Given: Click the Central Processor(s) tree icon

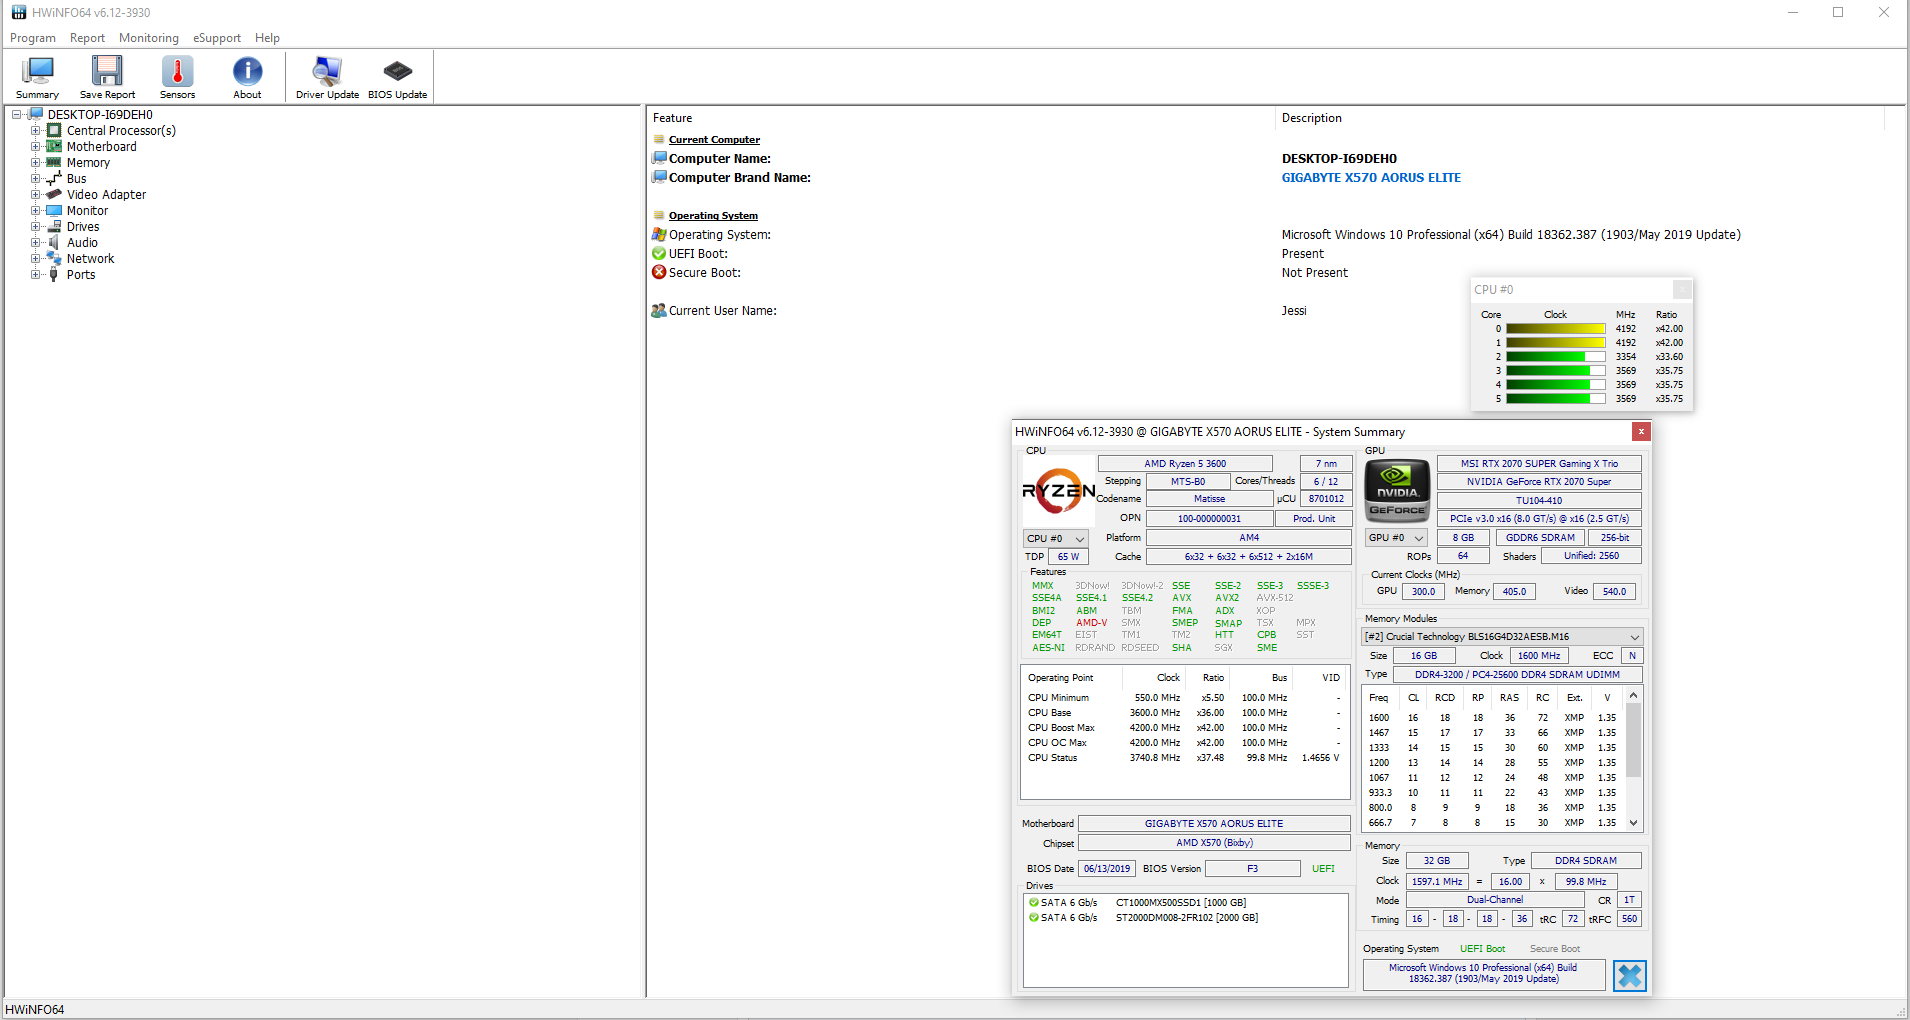Looking at the screenshot, I should 54,131.
